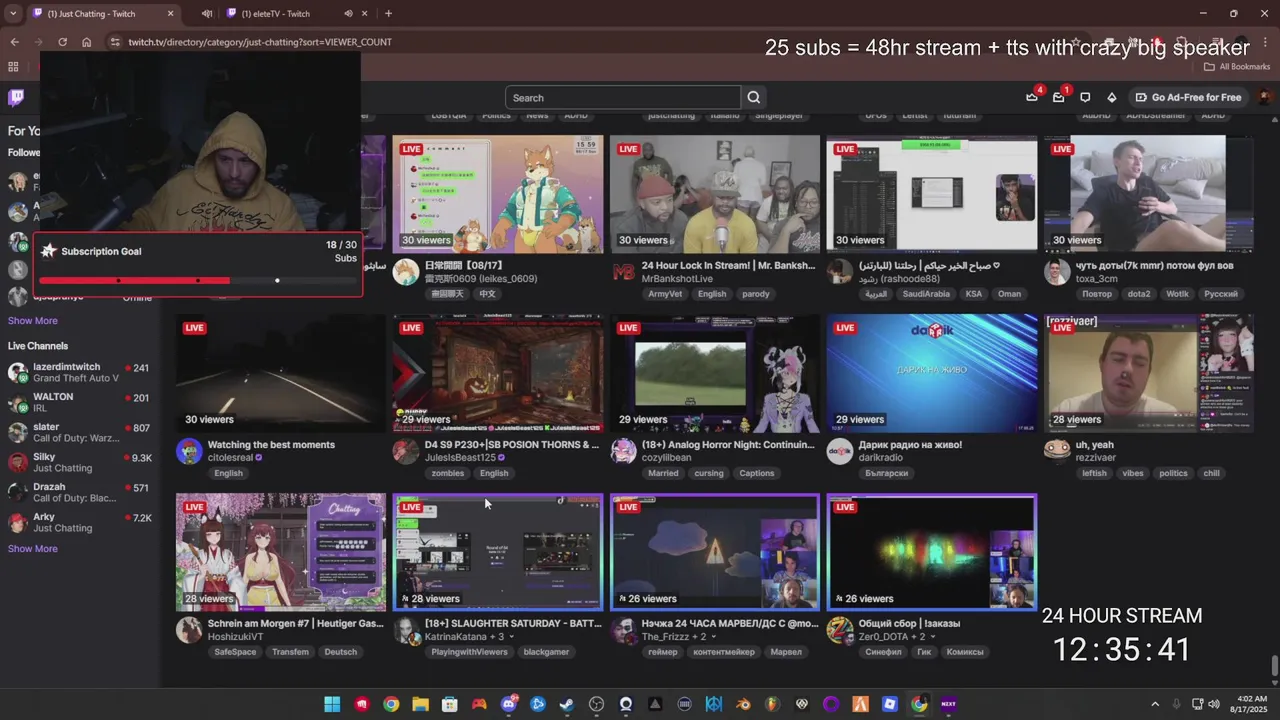The width and height of the screenshot is (1280, 720).
Task: Open 24 Hour Lock In Stream thumbnail
Action: pyautogui.click(x=715, y=194)
